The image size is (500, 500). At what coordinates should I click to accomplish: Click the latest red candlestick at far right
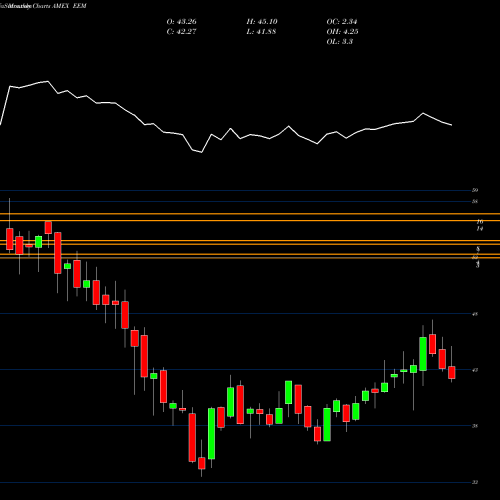point(452,372)
